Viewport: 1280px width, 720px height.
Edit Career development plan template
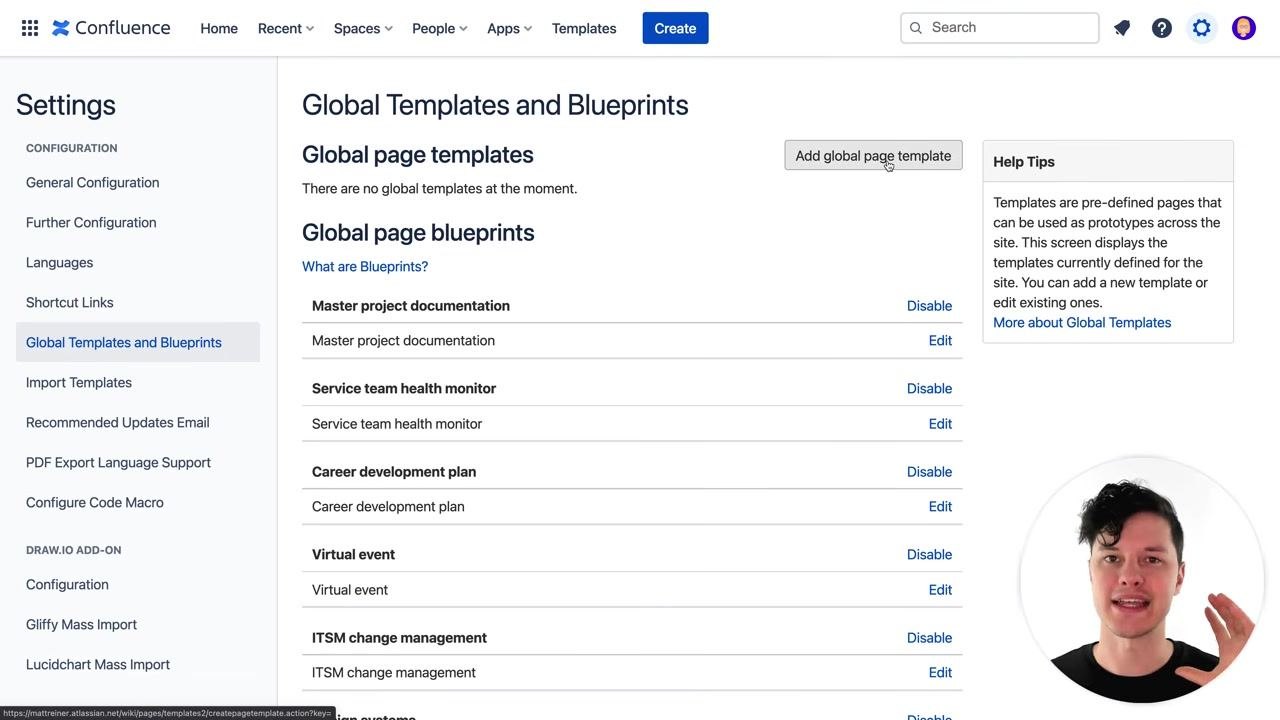[940, 506]
